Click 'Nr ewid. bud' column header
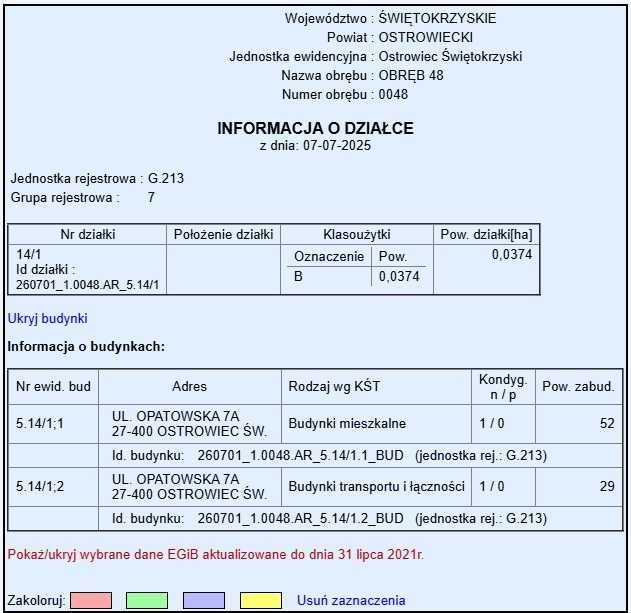Screen dimensions: 631x613 (53, 386)
